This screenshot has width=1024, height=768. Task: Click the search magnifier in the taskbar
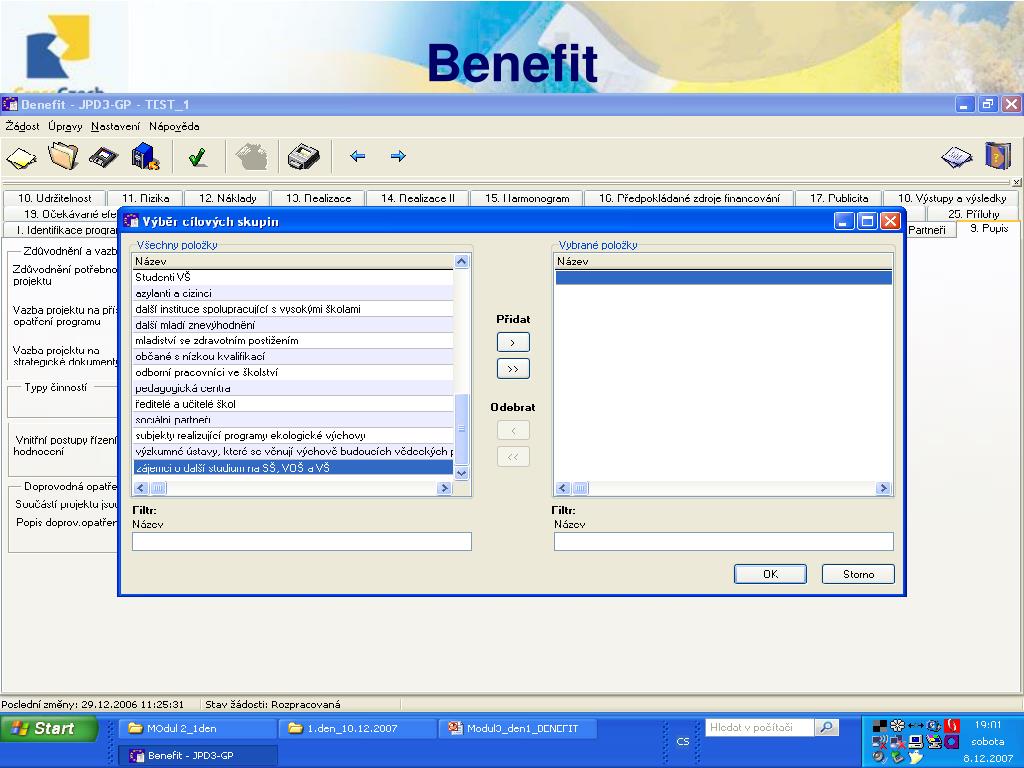(x=826, y=727)
